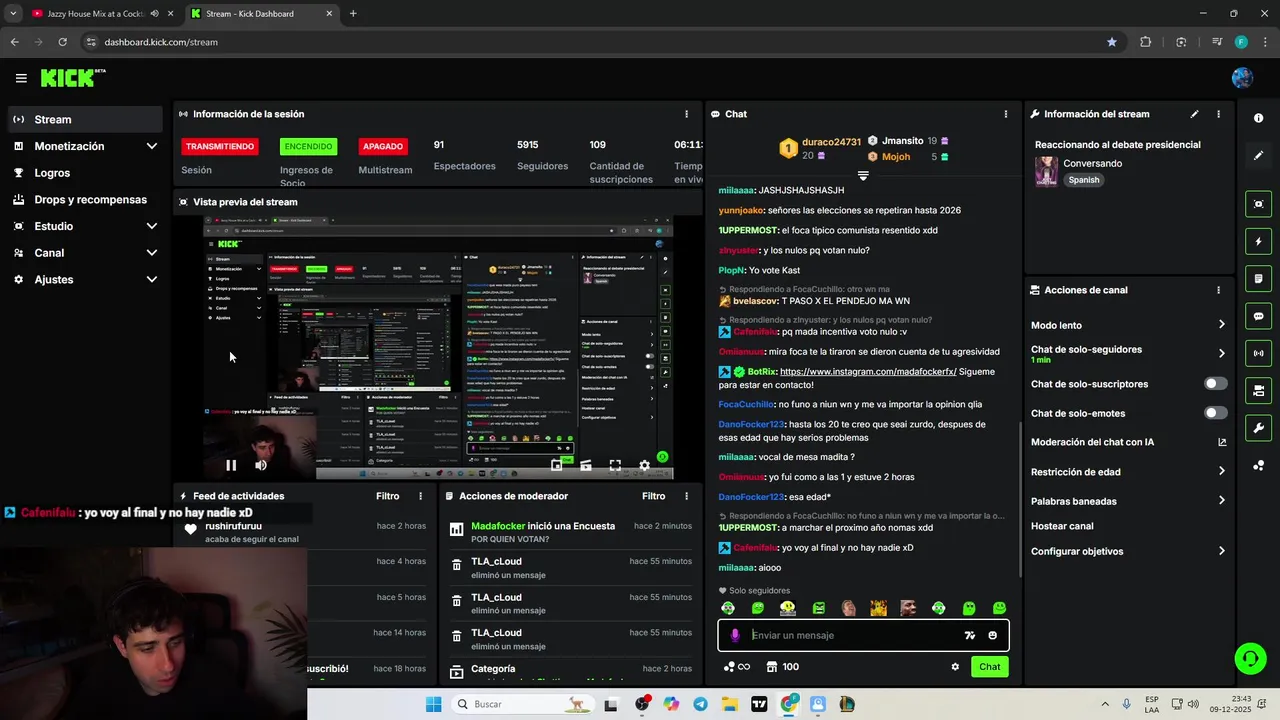Toggle theater mode on stream preview
The height and width of the screenshot is (720, 1280).
tap(586, 465)
